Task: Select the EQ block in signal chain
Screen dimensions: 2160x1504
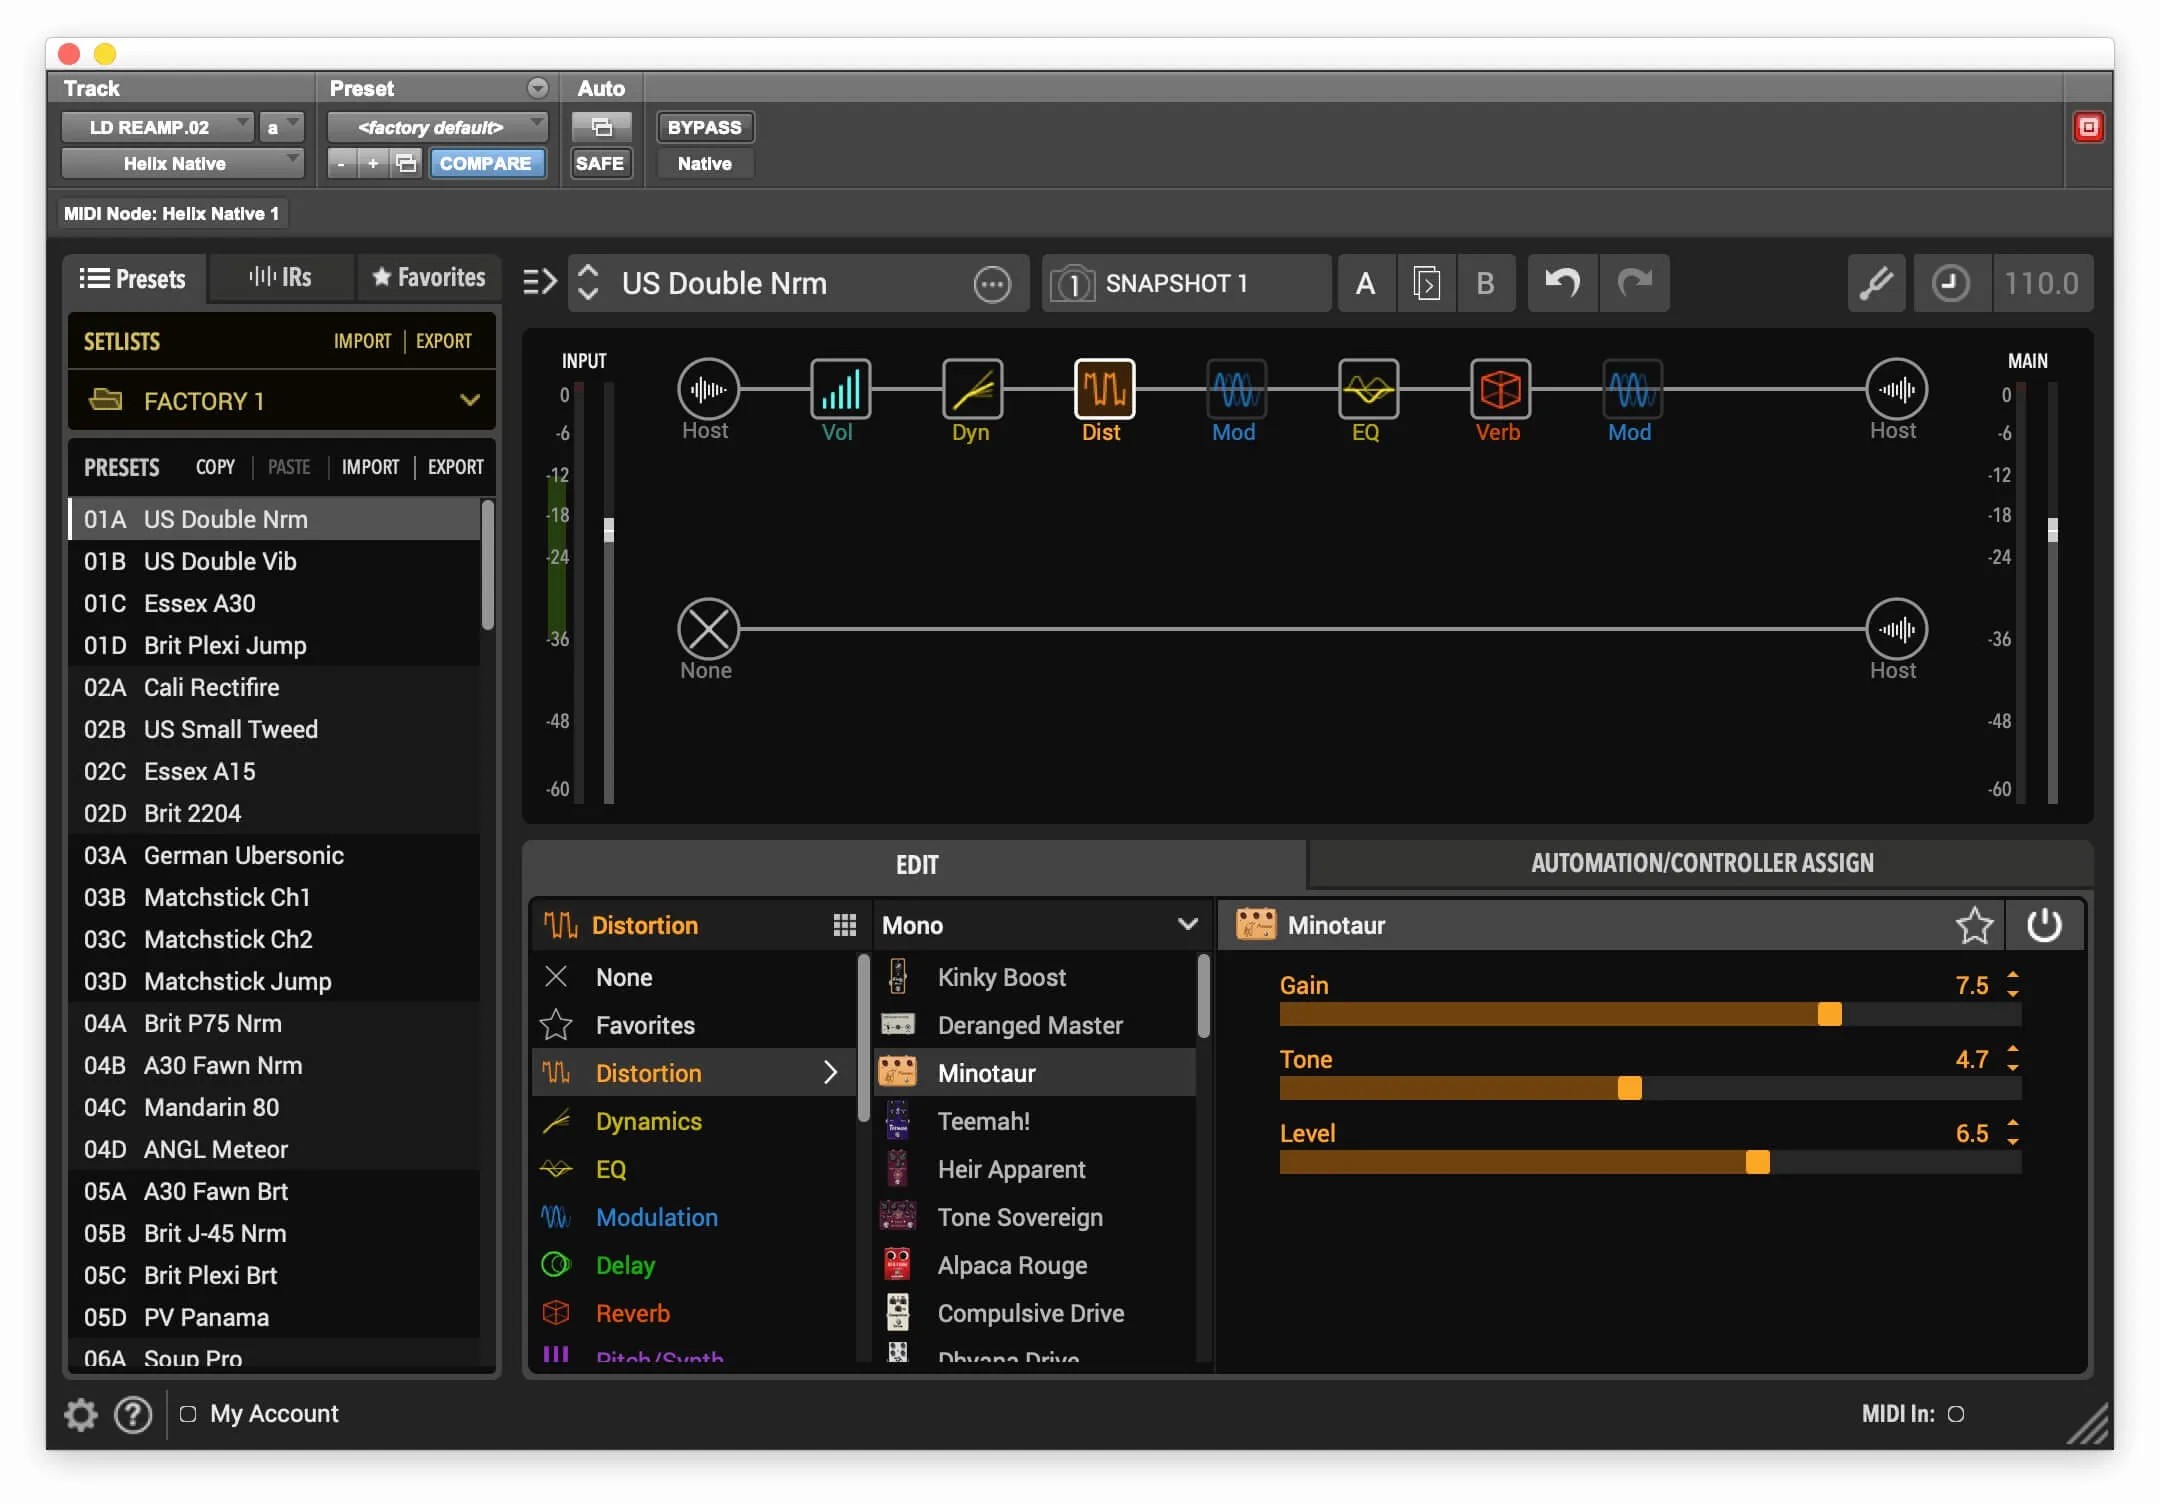Action: click(x=1368, y=389)
